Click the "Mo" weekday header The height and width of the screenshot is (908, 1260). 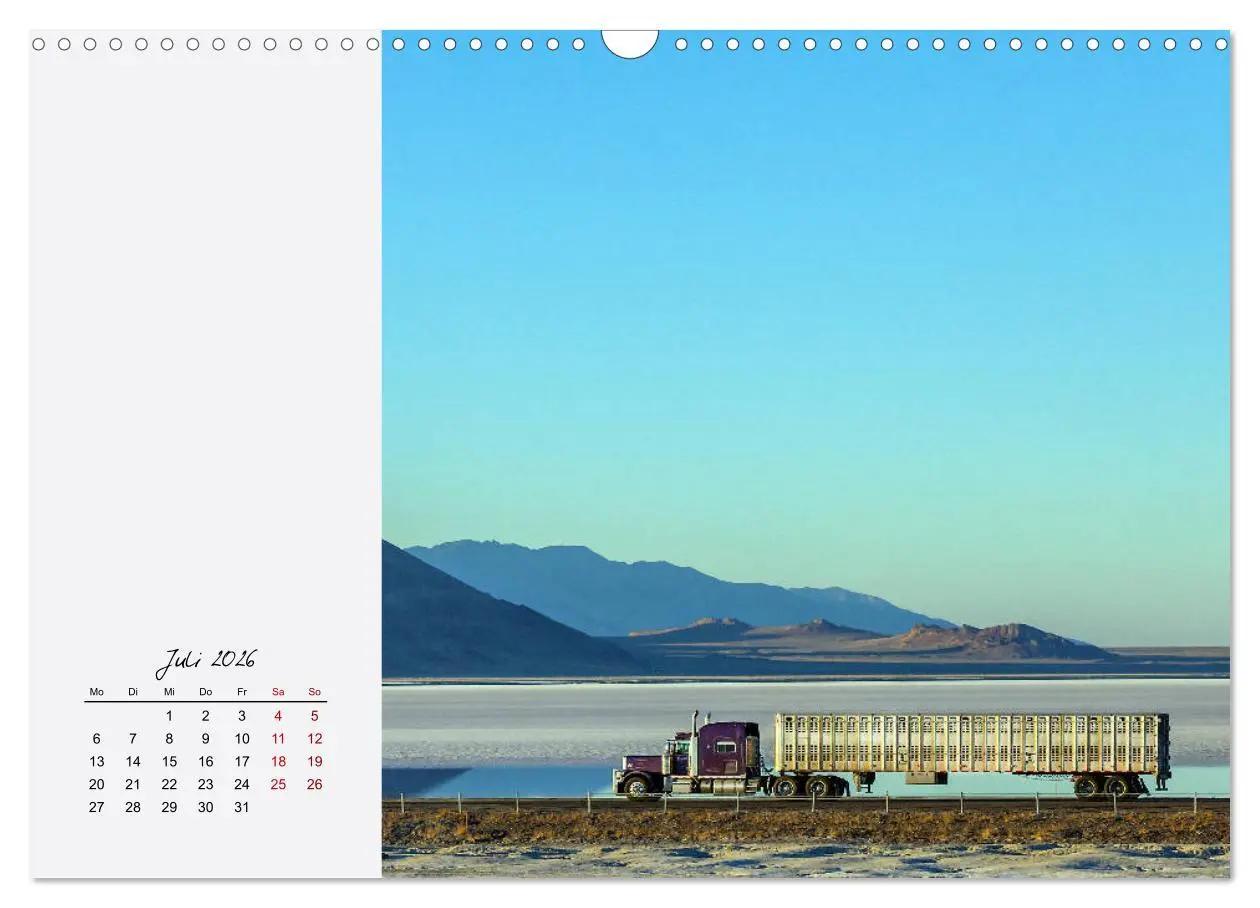pyautogui.click(x=96, y=692)
